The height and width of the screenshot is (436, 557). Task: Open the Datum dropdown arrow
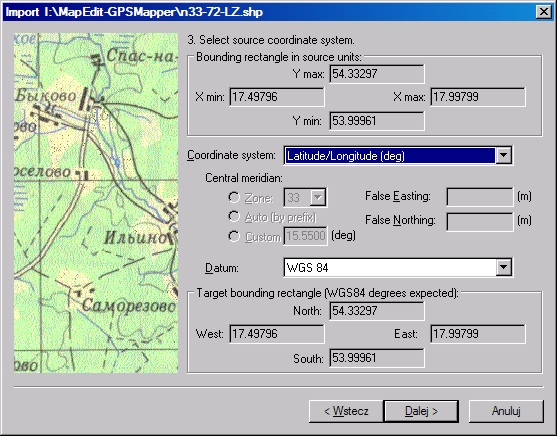coord(503,267)
